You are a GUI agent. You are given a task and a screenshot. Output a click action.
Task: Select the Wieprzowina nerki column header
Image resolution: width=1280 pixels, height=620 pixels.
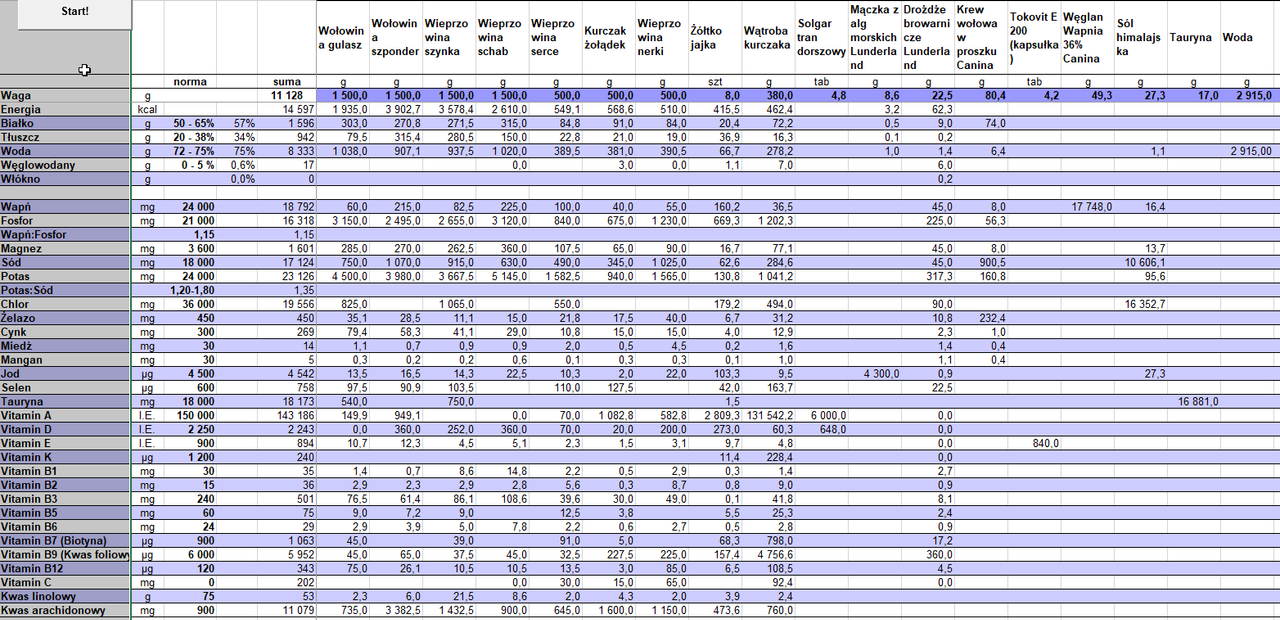(x=660, y=37)
